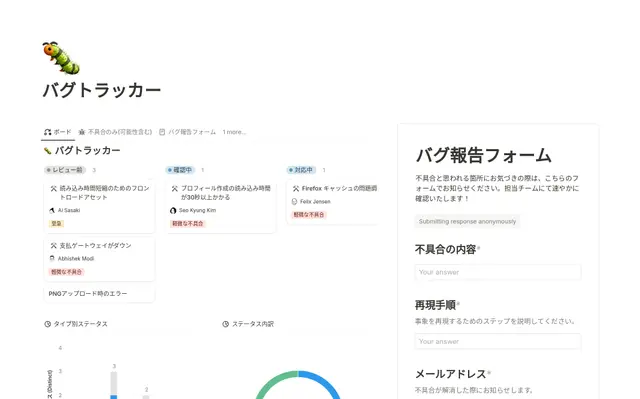The width and height of the screenshot is (640, 399).
Task: Click the chart icon beside タイプ別ステータス
Action: [48, 324]
